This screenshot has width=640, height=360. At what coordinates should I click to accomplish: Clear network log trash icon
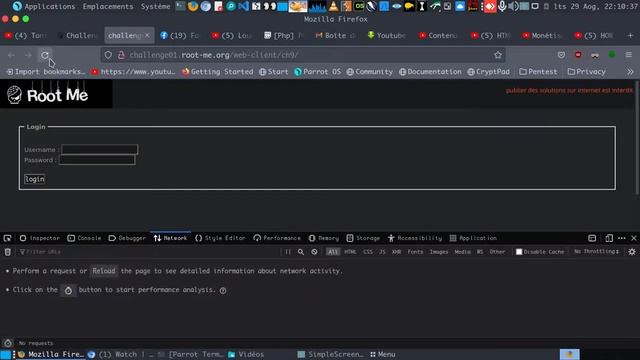point(8,252)
